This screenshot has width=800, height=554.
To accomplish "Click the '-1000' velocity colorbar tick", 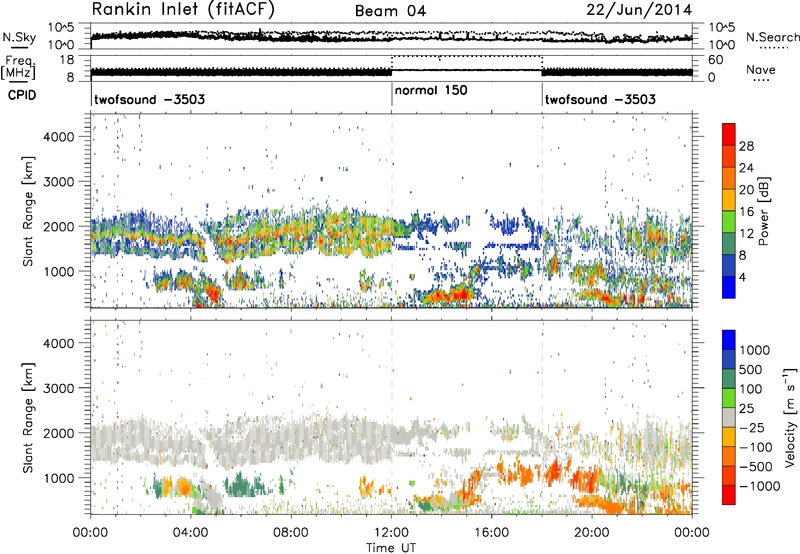I will tap(759, 486).
